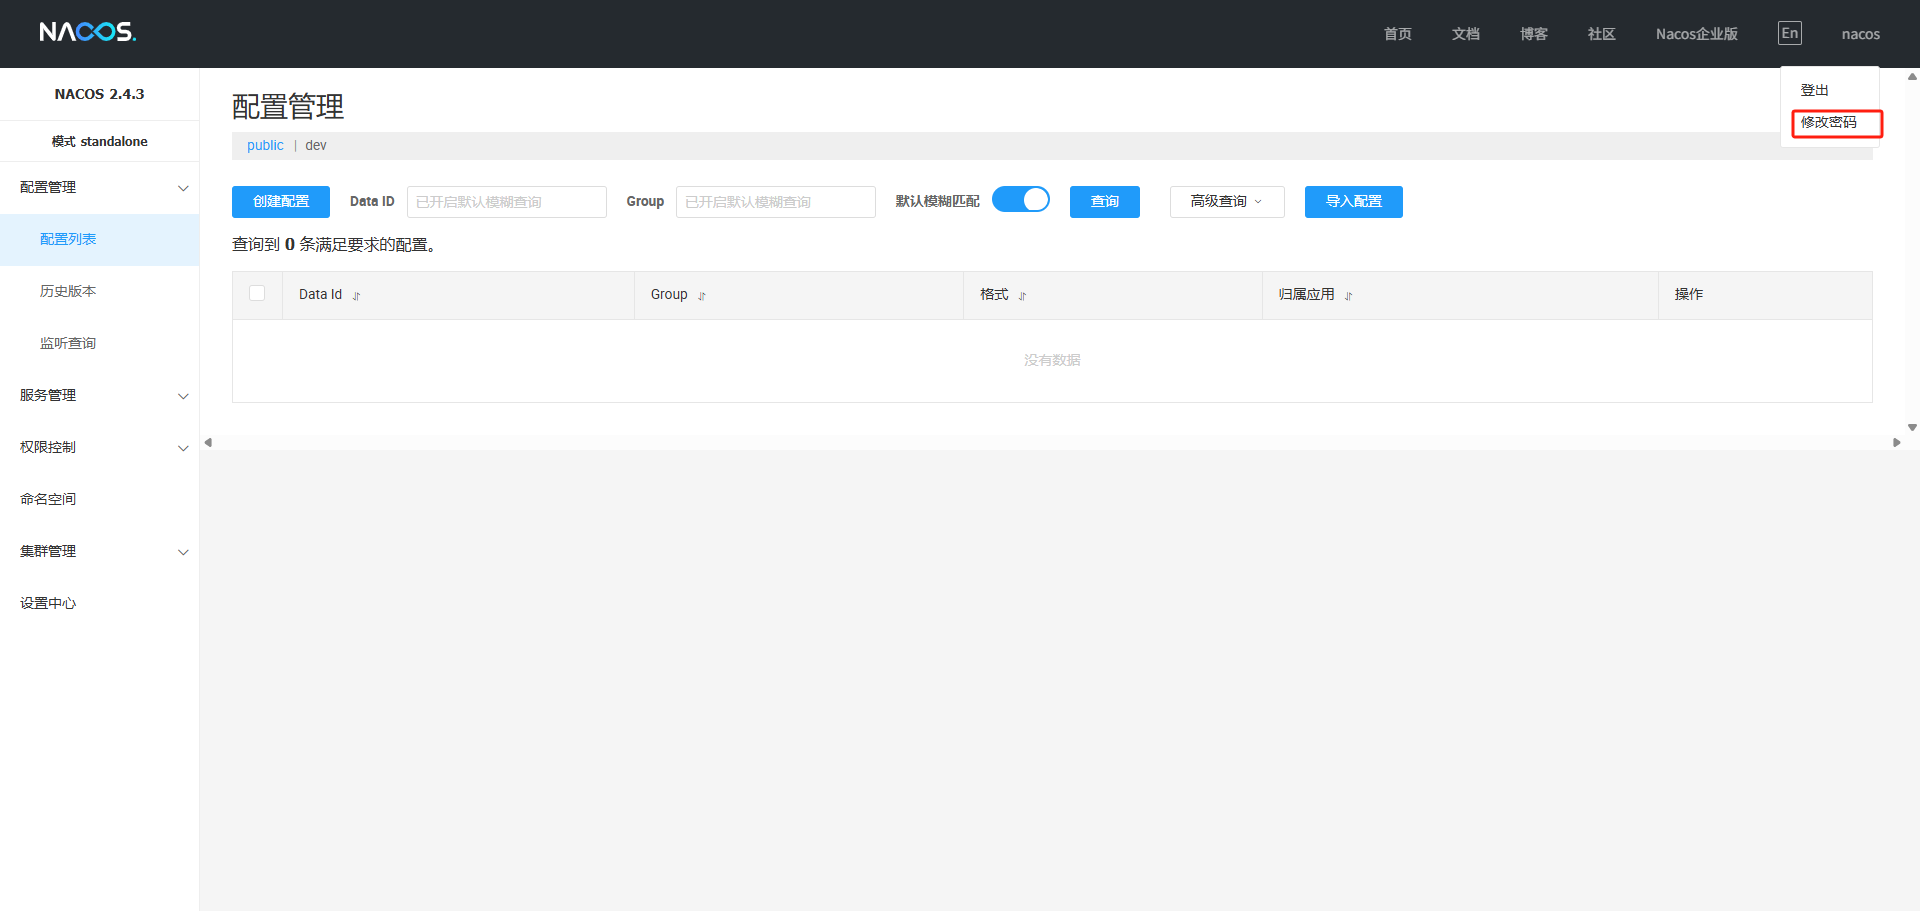Click the 导入配置 button
This screenshot has height=911, width=1920.
pos(1354,202)
